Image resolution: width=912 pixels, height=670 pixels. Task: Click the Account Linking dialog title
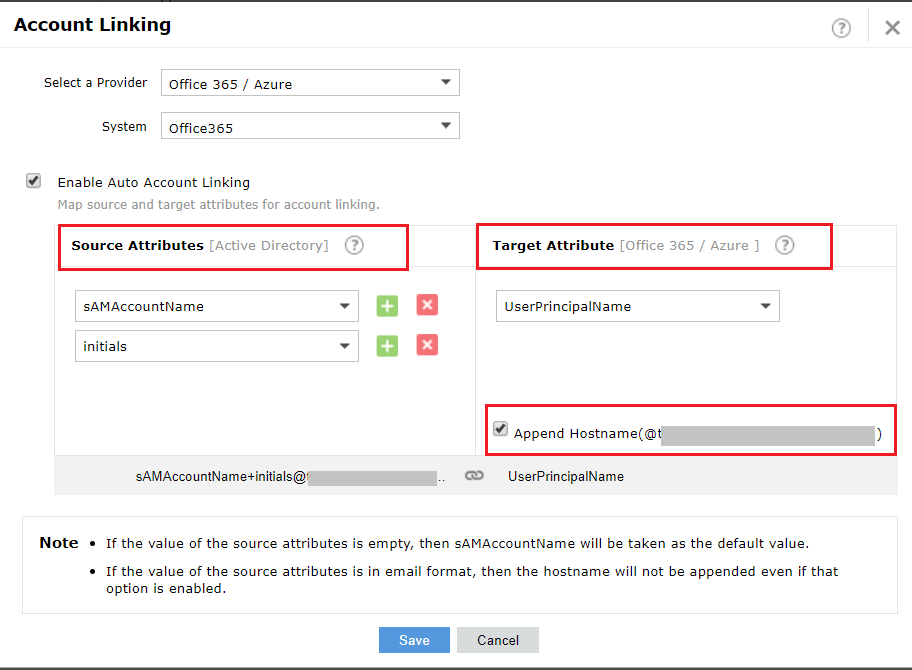(92, 24)
